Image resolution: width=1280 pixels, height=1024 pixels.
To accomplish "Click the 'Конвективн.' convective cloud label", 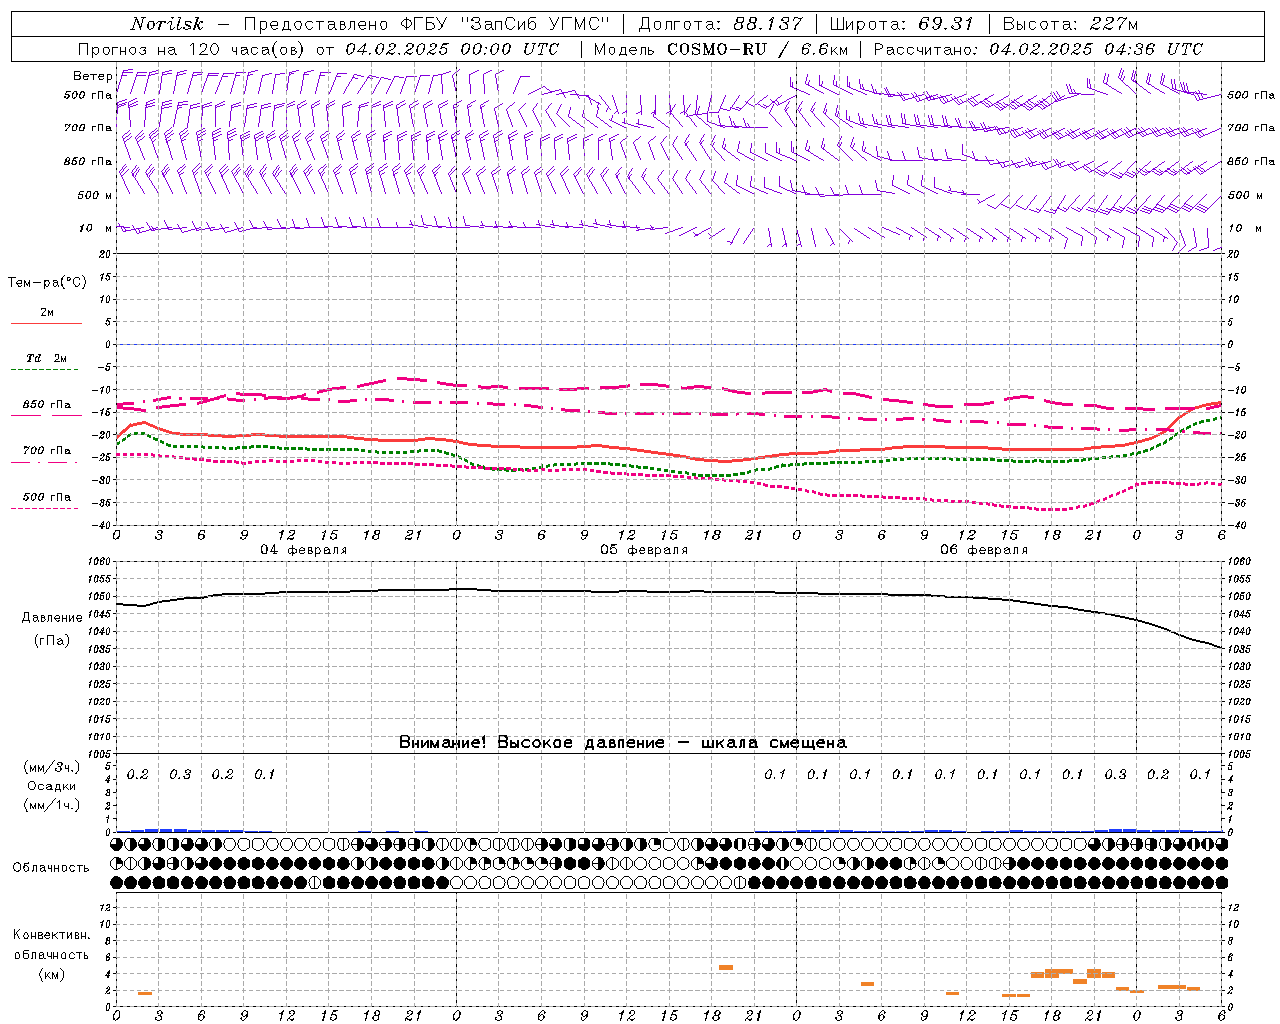I will pyautogui.click(x=51, y=935).
